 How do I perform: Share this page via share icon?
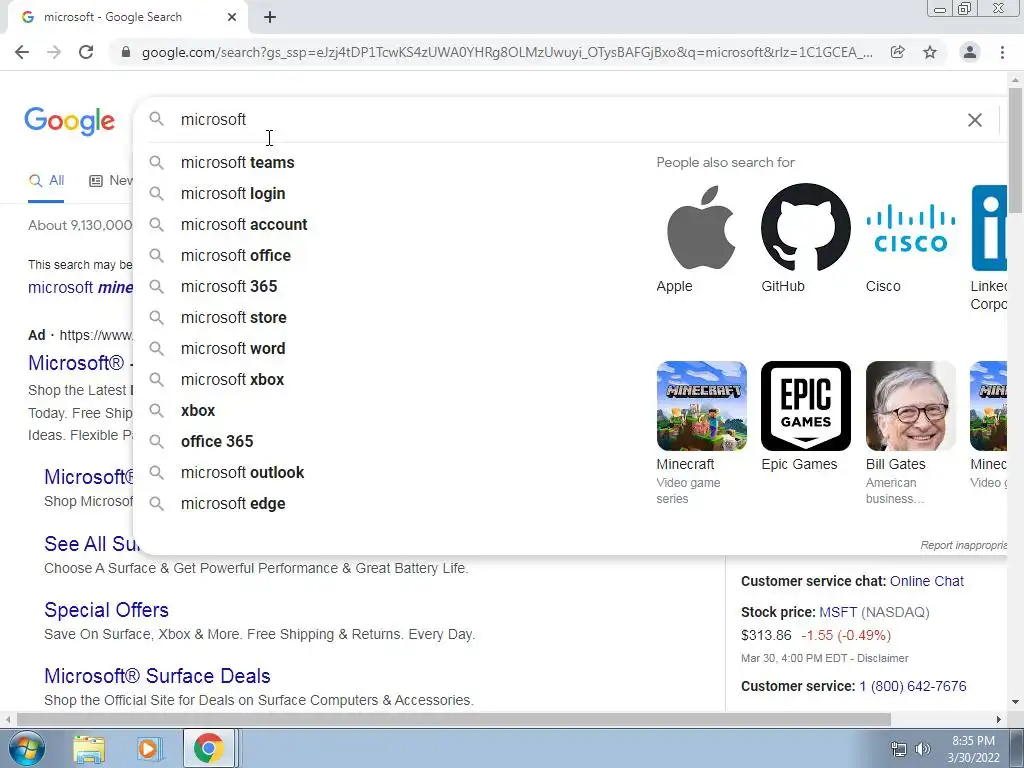tap(898, 52)
